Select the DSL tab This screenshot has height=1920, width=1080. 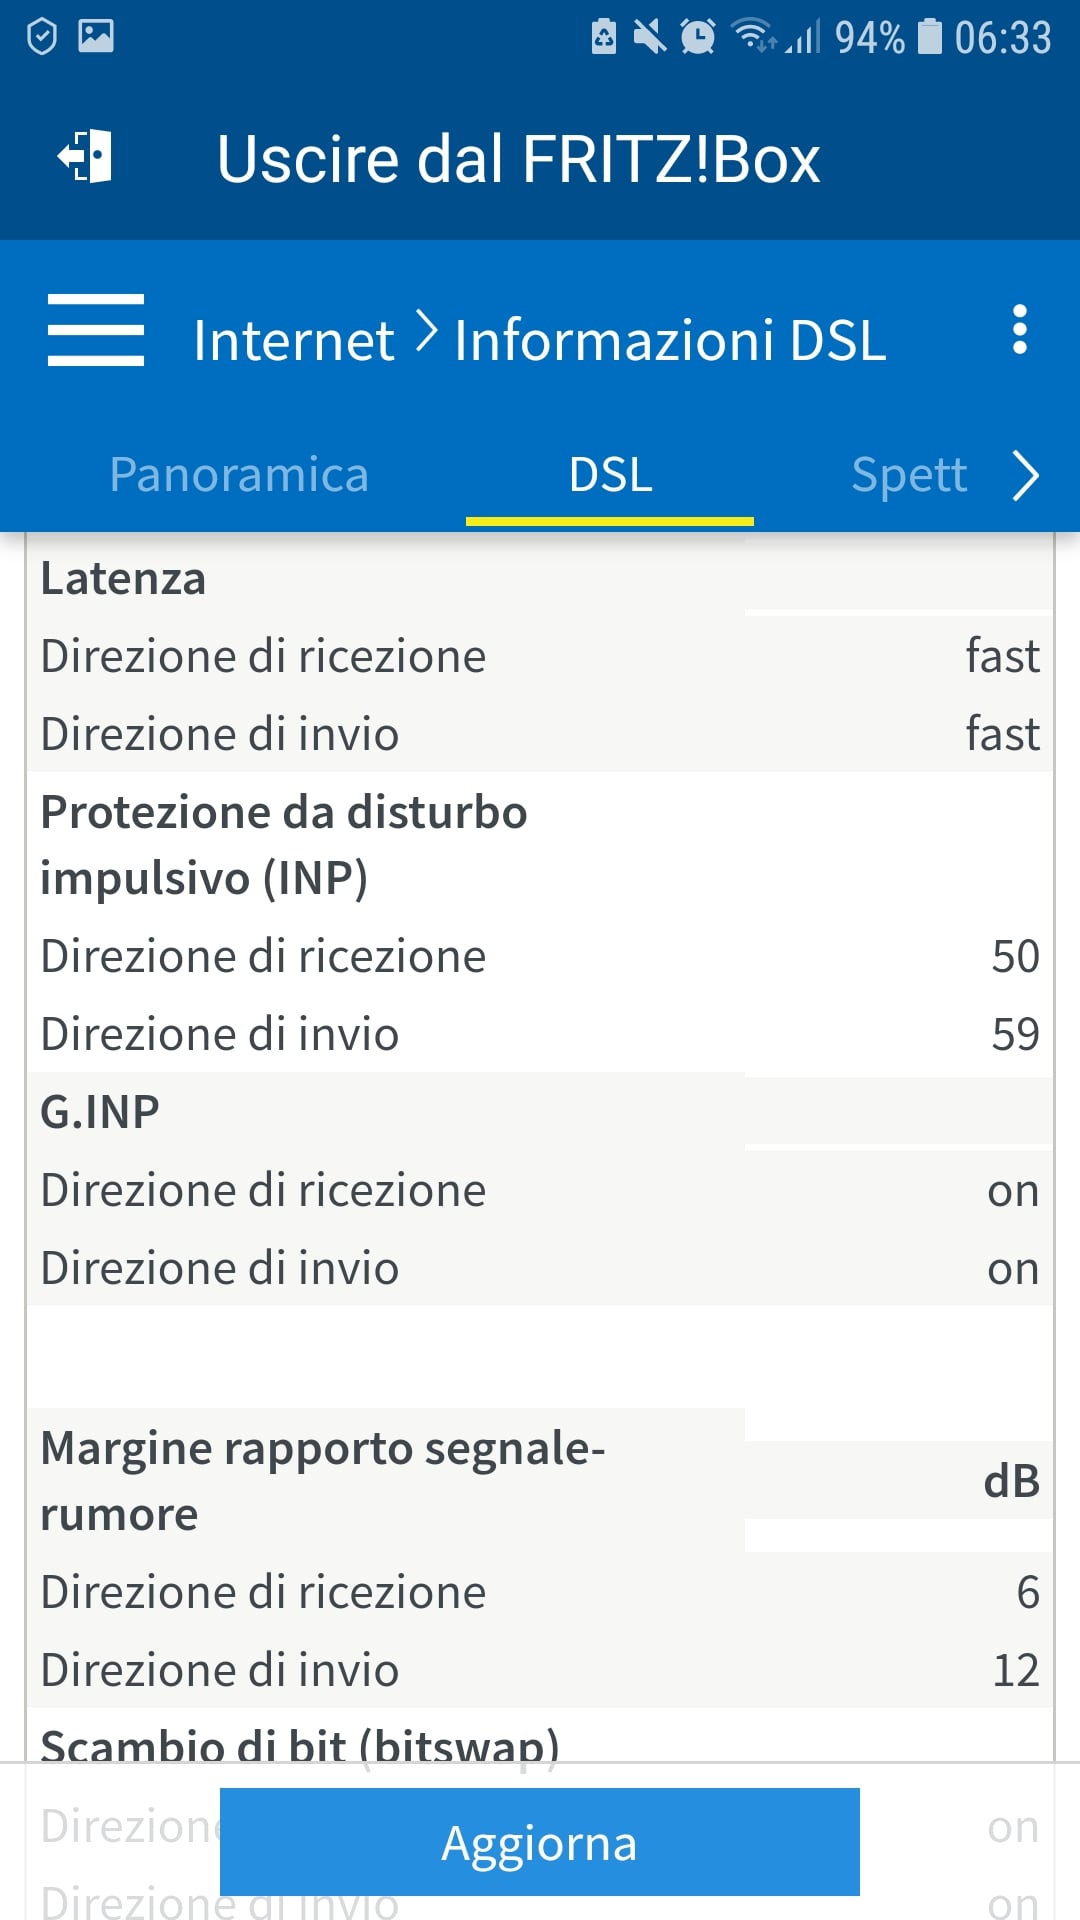(x=610, y=475)
